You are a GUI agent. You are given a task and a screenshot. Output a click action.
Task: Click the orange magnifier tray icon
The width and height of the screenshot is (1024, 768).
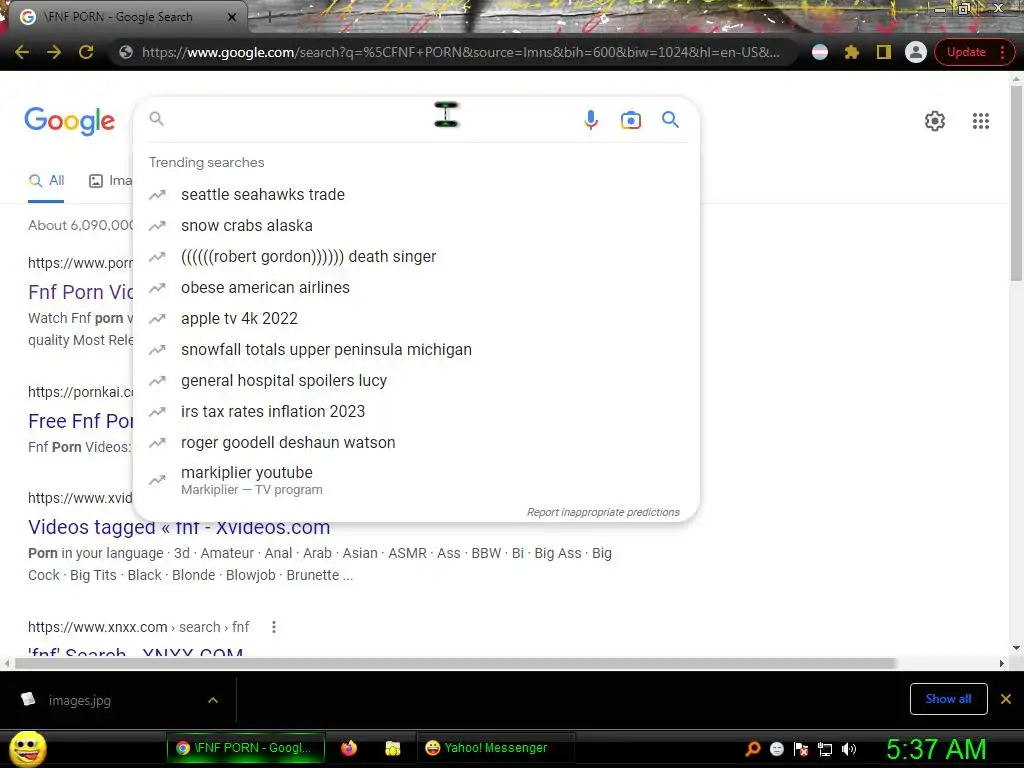pos(753,748)
